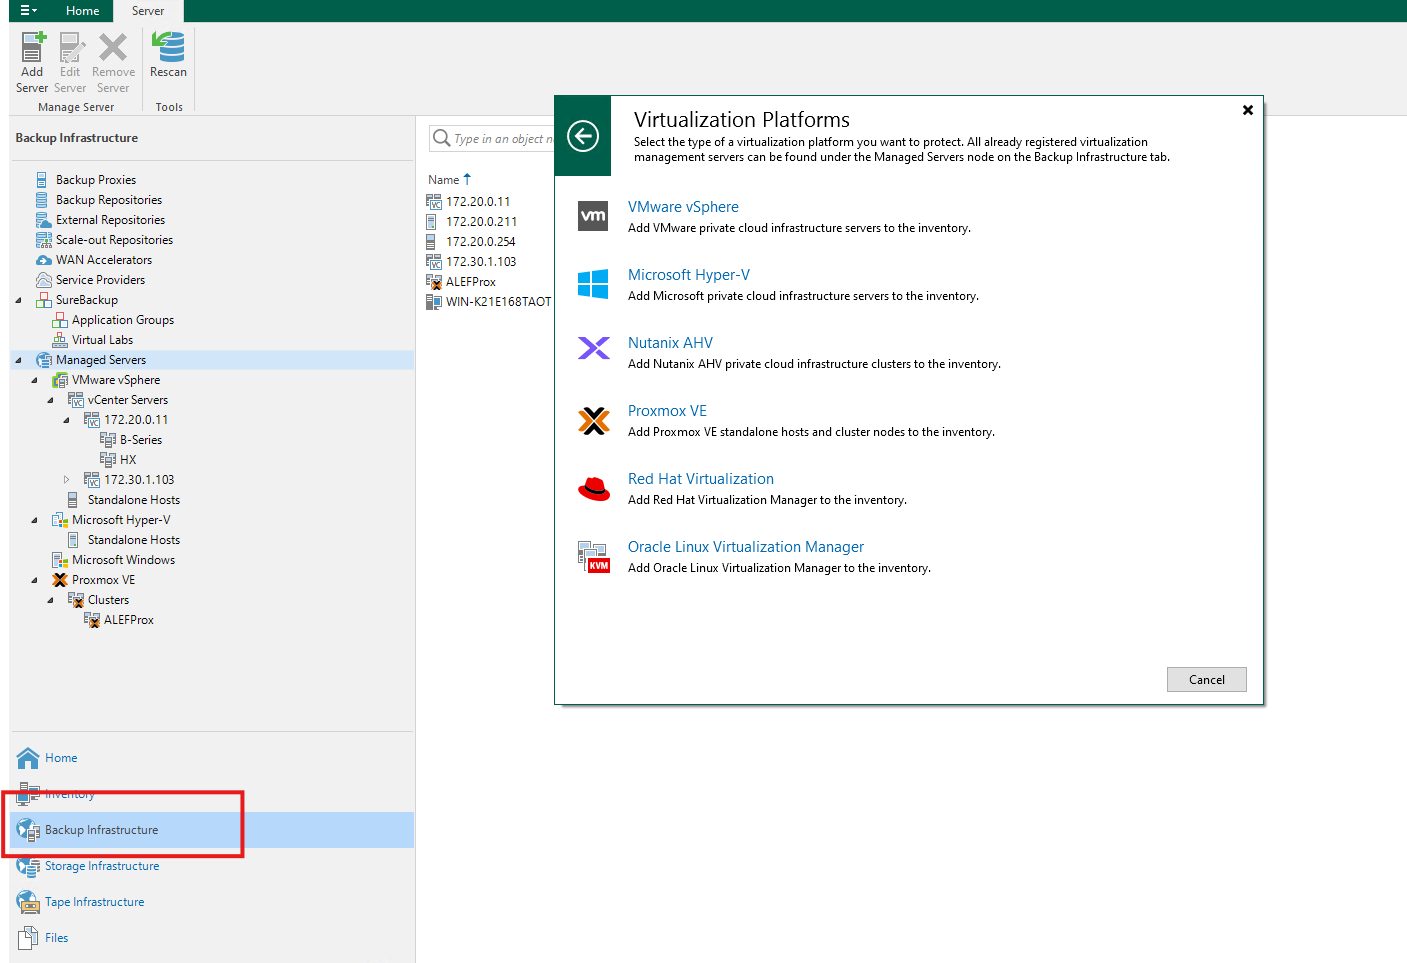Click the Storage Infrastructure navigation icon

[x=28, y=866]
